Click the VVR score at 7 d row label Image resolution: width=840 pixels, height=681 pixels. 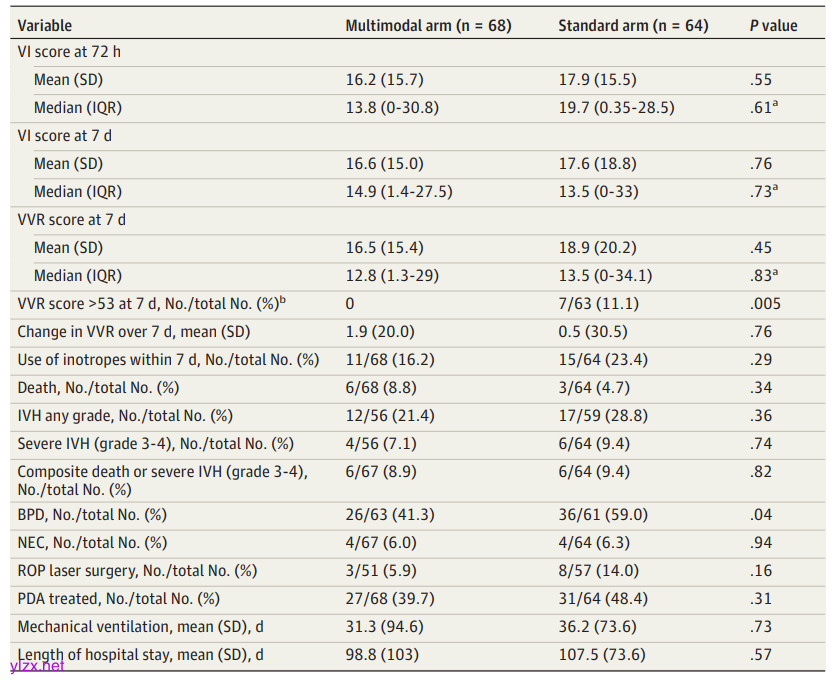tap(71, 219)
